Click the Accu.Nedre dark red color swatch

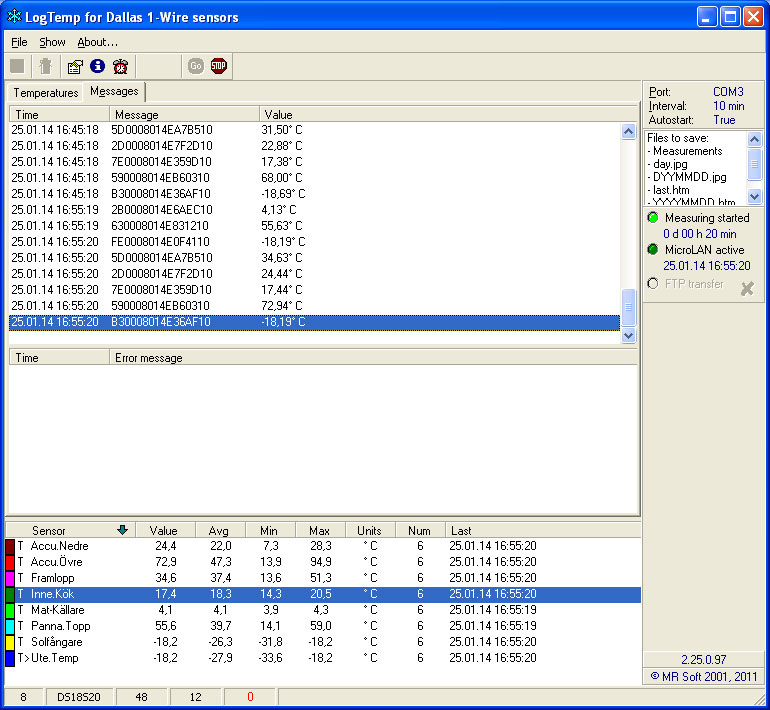click(x=10, y=546)
